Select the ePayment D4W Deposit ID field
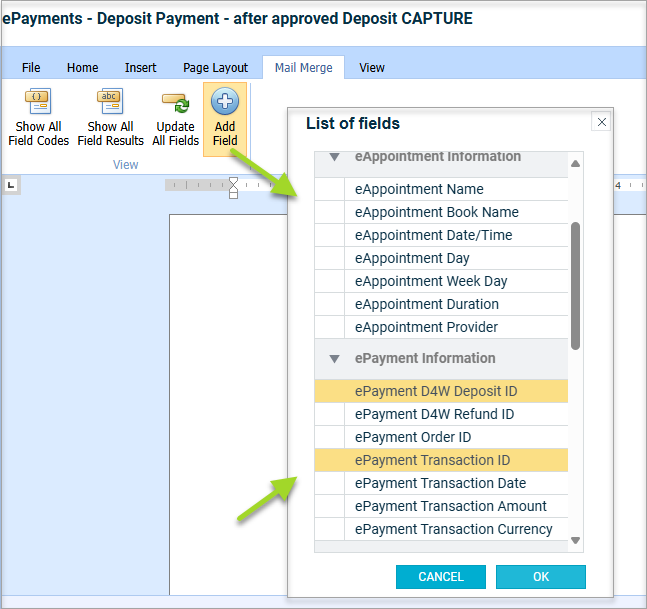Image resolution: width=647 pixels, height=609 pixels. coord(436,391)
